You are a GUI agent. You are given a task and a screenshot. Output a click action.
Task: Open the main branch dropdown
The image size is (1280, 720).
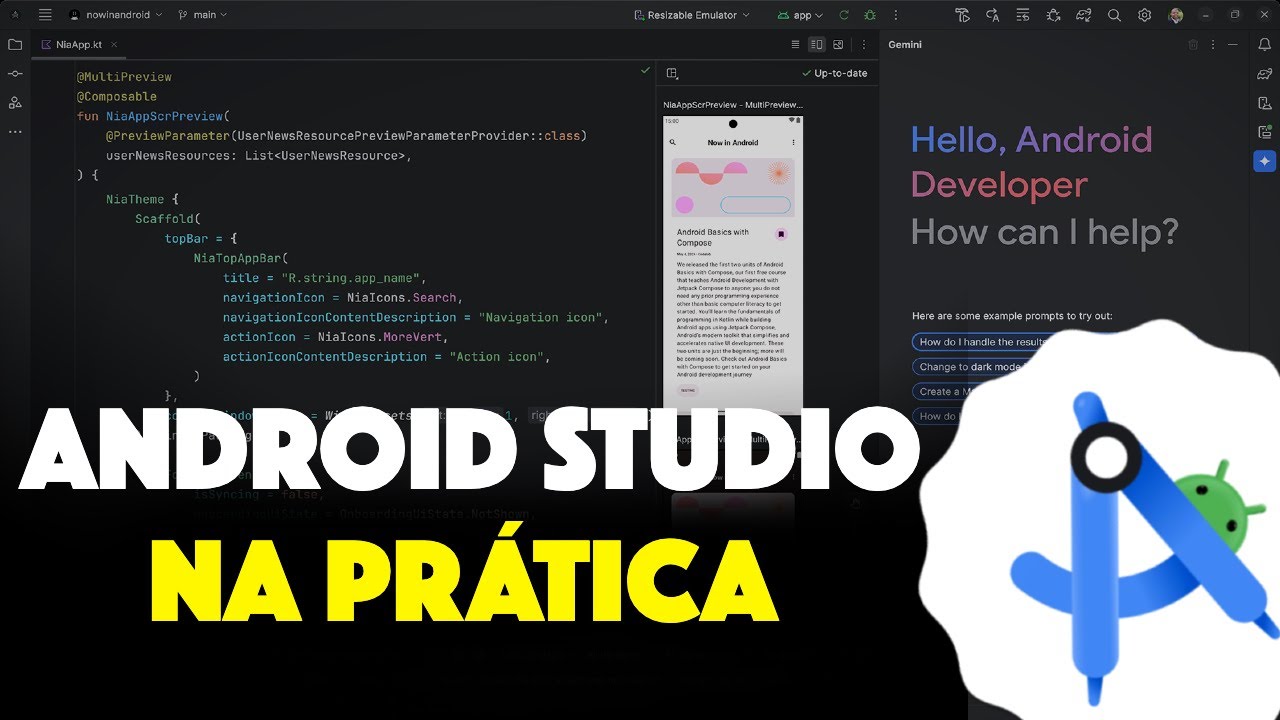pyautogui.click(x=202, y=15)
